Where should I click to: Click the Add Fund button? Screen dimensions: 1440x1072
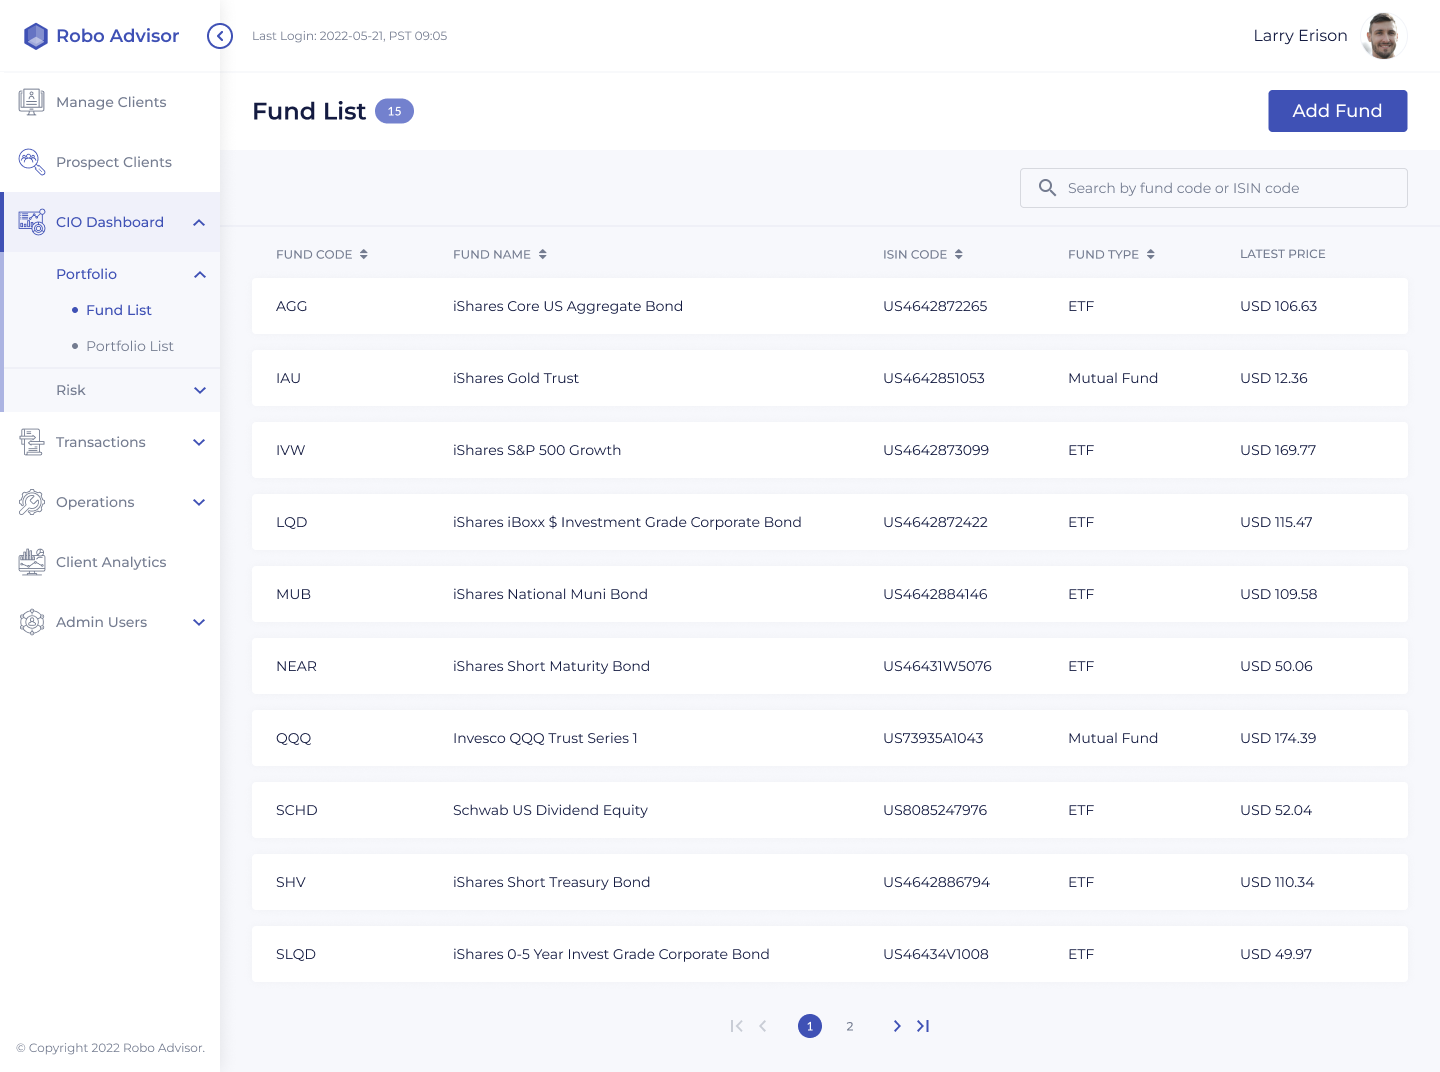click(x=1337, y=111)
